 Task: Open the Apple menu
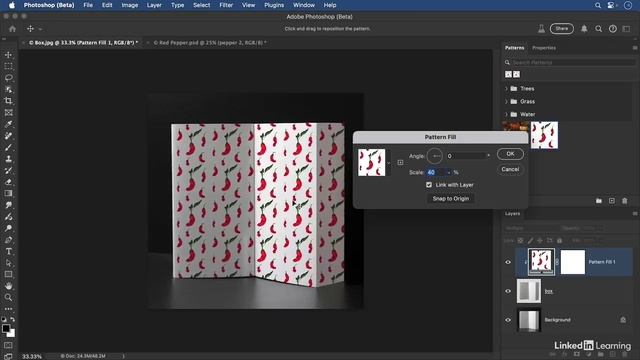12,5
